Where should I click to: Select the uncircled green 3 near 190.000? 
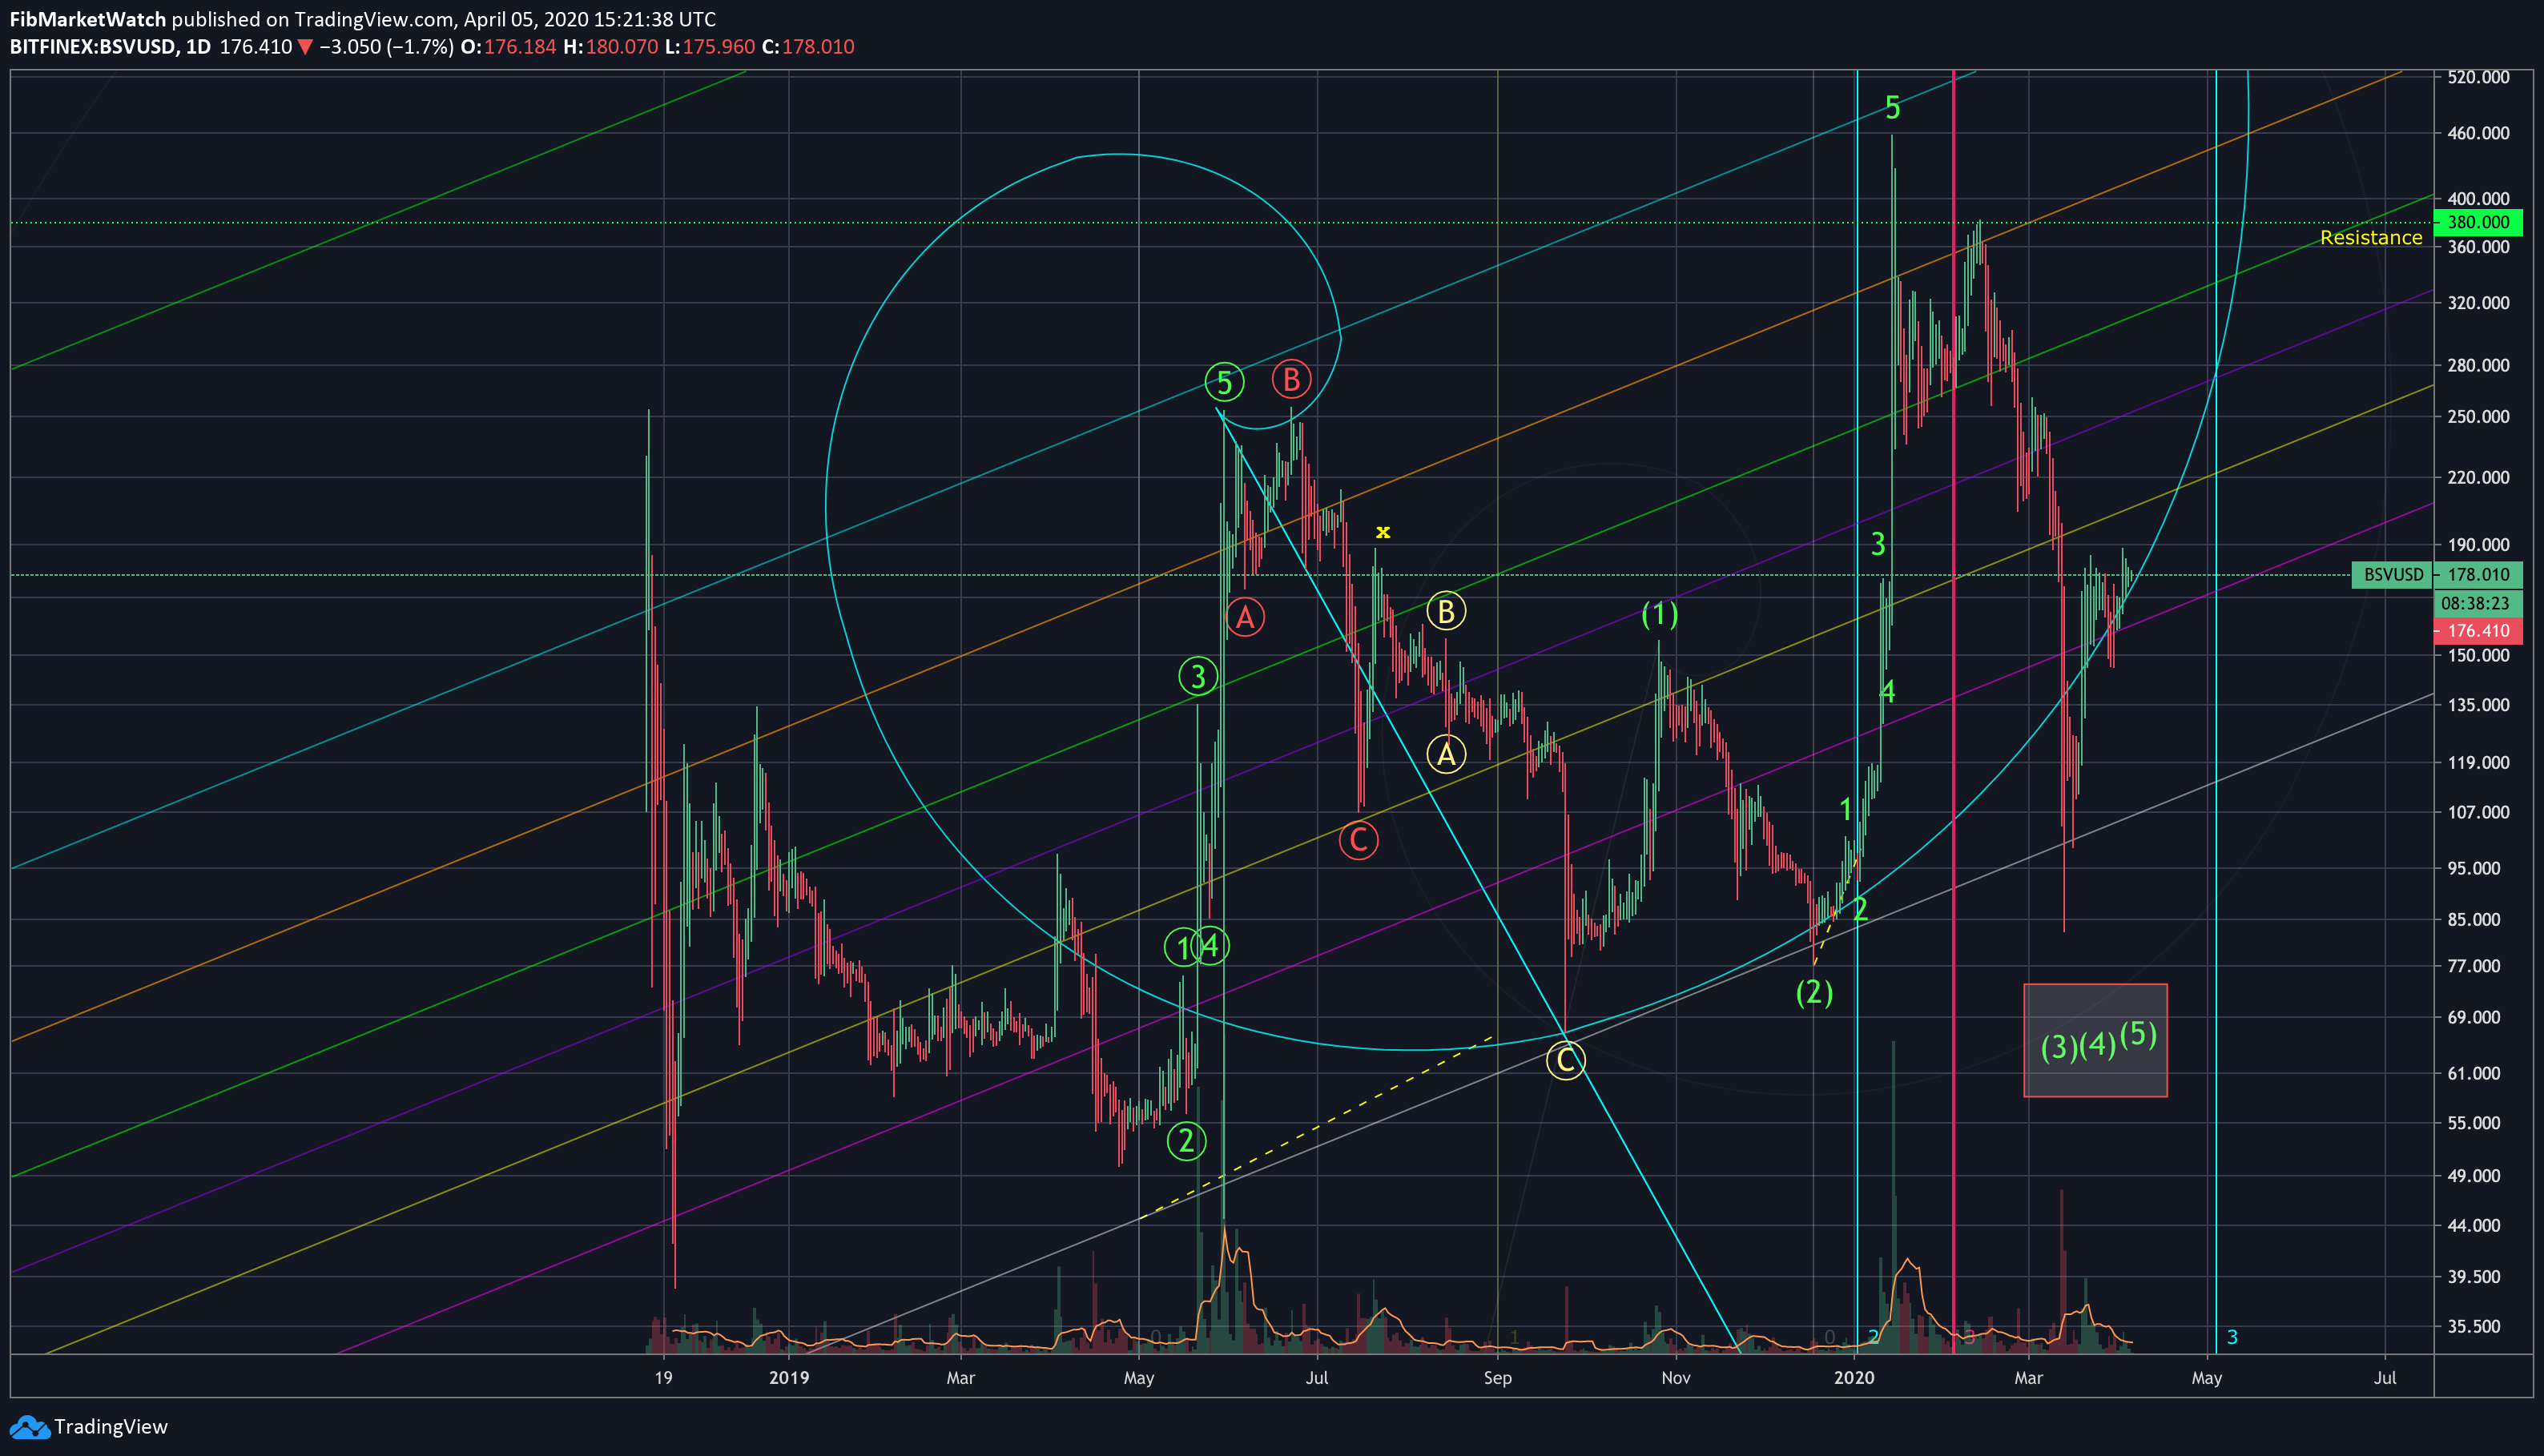[x=1878, y=544]
